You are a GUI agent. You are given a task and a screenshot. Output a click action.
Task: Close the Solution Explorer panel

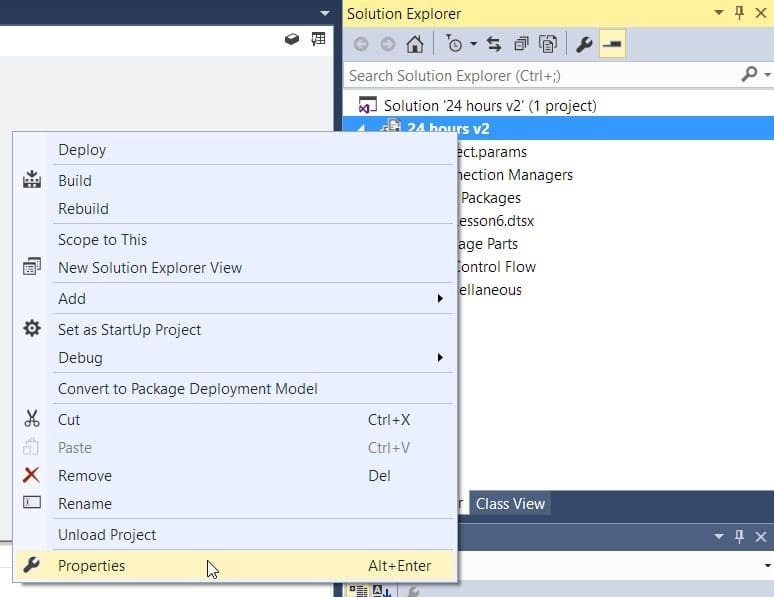pos(761,13)
